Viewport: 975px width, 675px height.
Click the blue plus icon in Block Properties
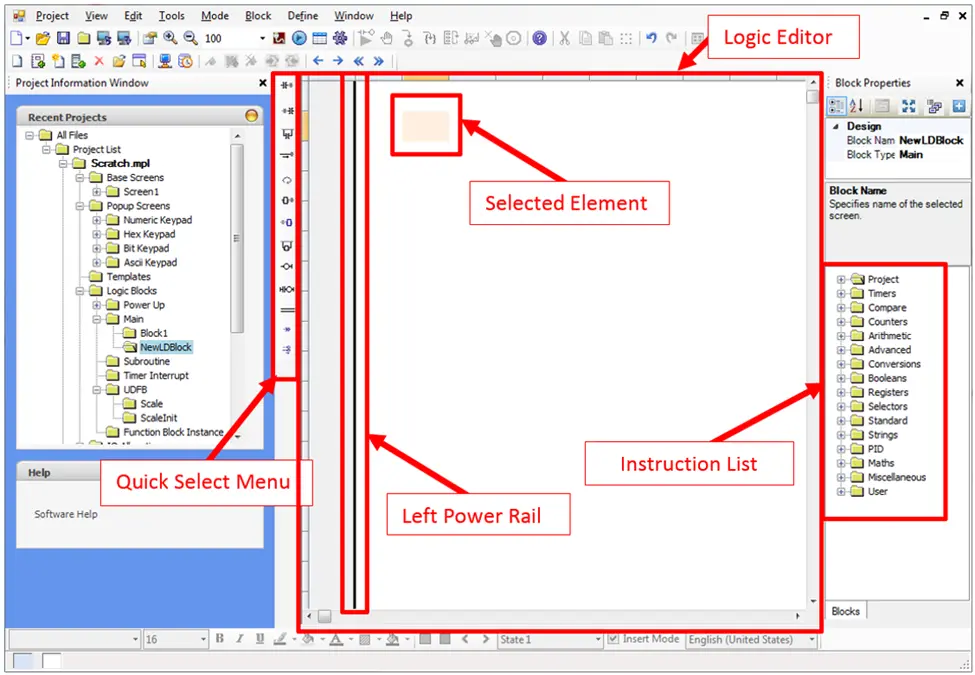coord(958,106)
